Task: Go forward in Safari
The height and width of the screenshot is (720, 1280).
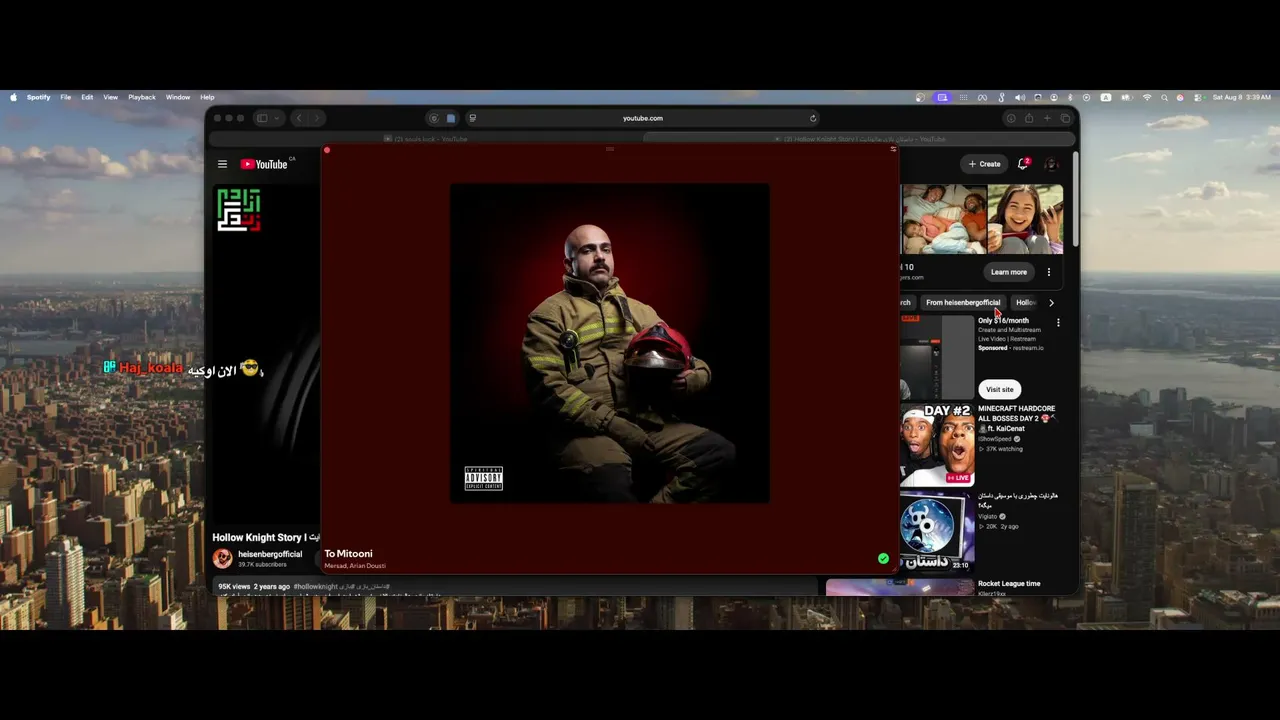Action: 317,118
